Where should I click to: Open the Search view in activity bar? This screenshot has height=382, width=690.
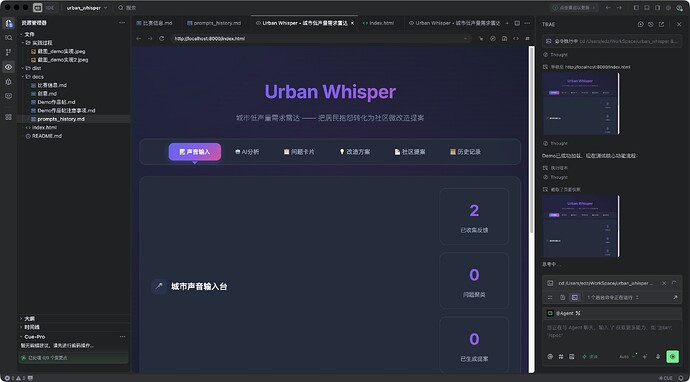coord(8,38)
